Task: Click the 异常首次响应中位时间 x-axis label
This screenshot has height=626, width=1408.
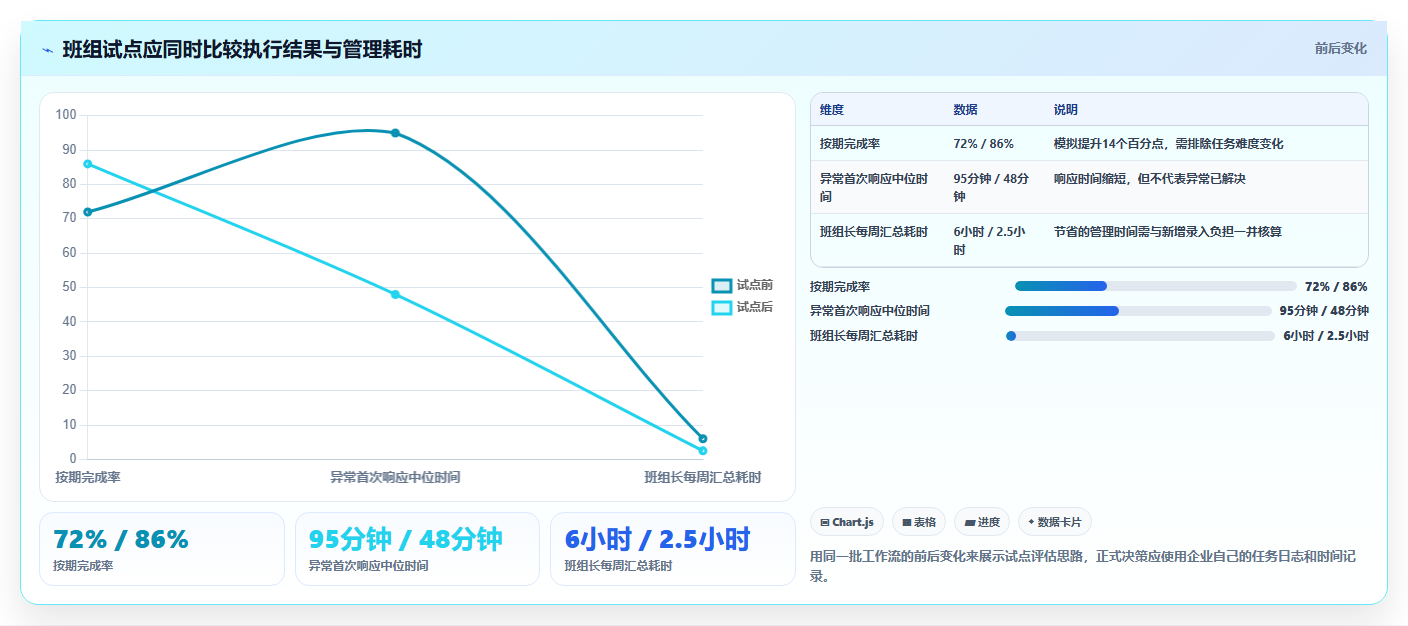Action: tap(395, 477)
